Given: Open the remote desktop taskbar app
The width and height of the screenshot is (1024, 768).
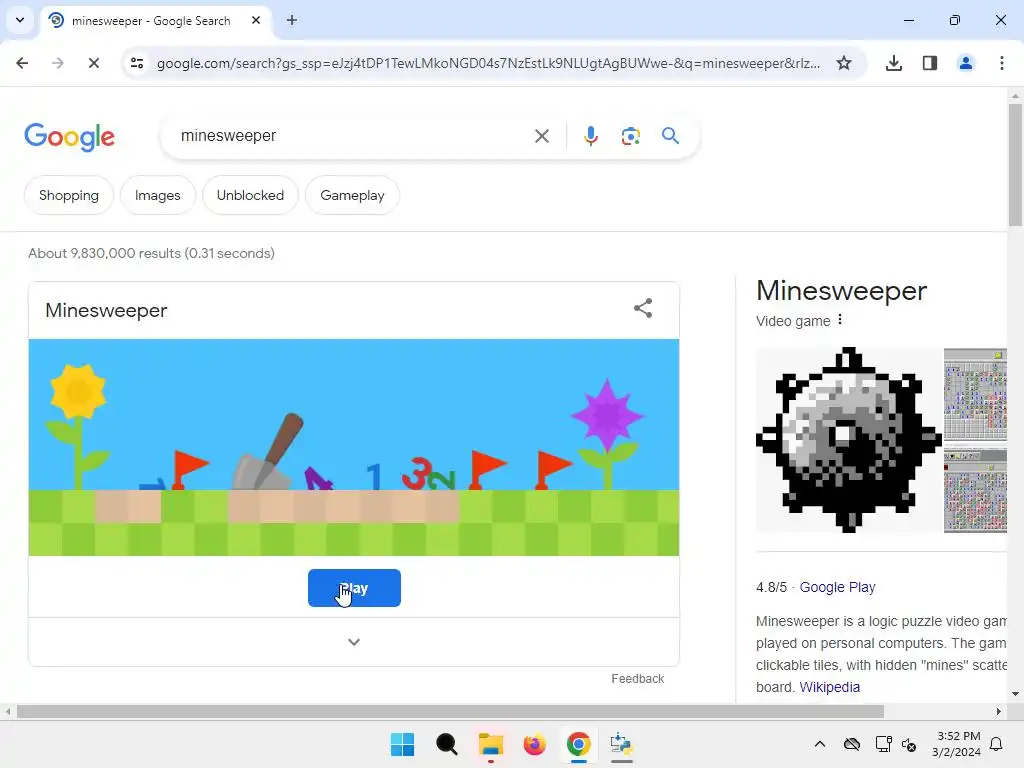Looking at the screenshot, I should tap(621, 744).
